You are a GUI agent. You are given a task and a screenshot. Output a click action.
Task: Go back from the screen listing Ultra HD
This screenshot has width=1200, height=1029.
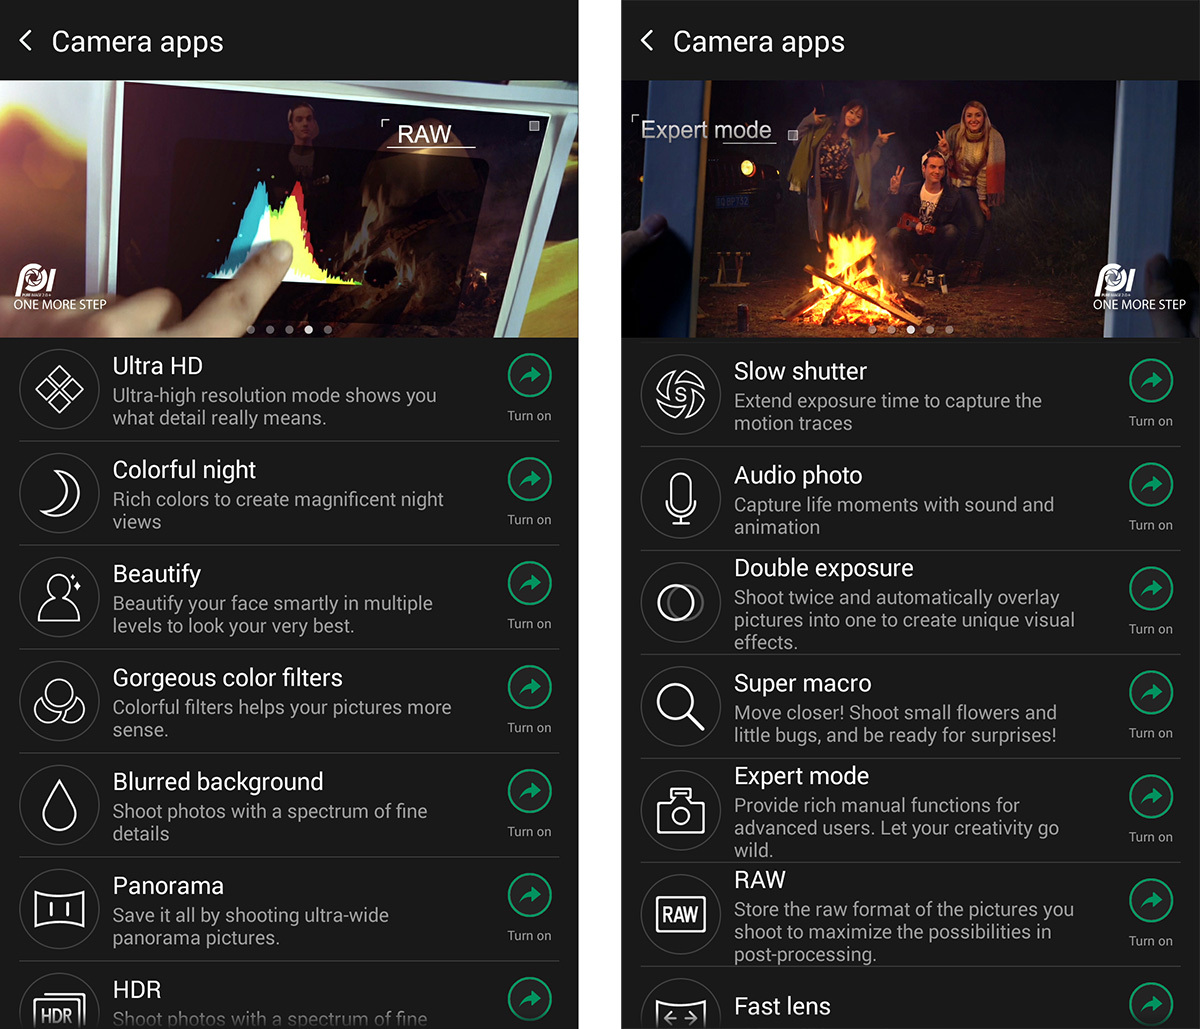point(26,41)
